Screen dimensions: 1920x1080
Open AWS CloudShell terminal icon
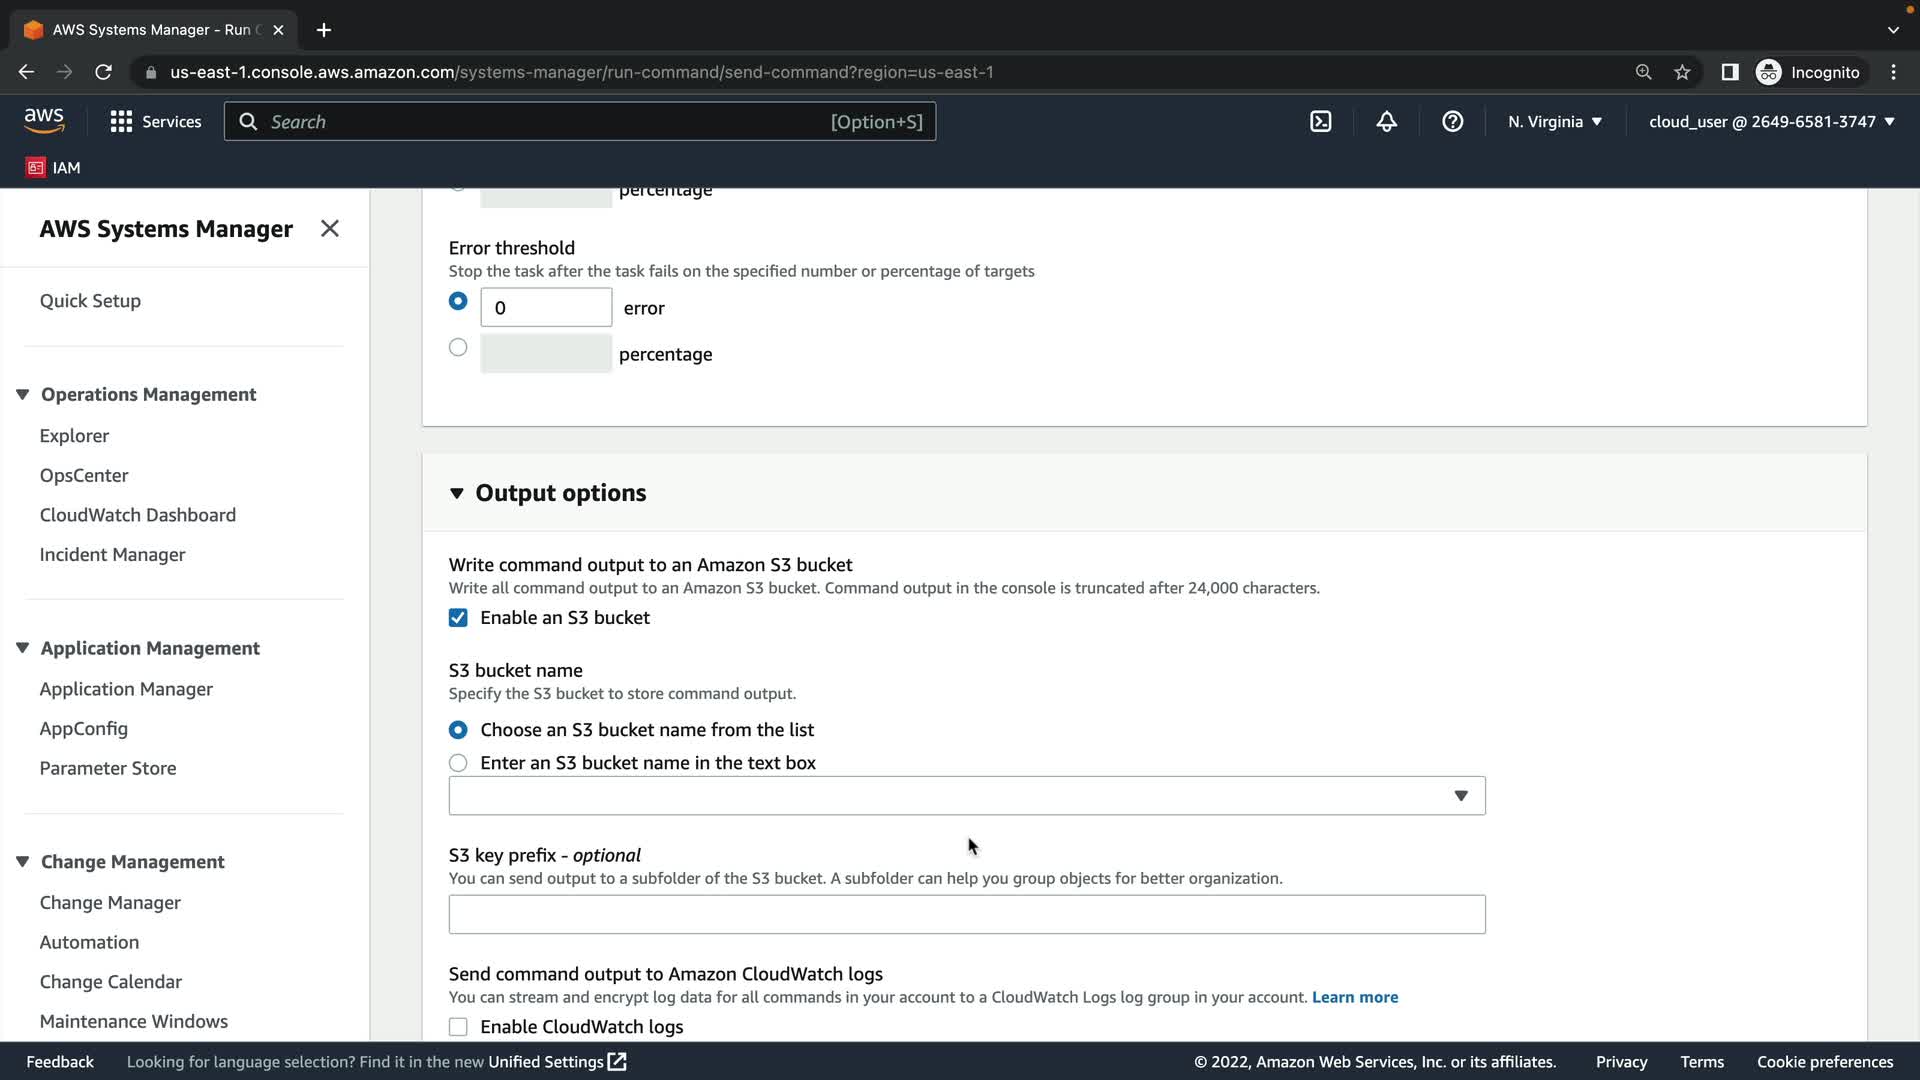click(1320, 122)
